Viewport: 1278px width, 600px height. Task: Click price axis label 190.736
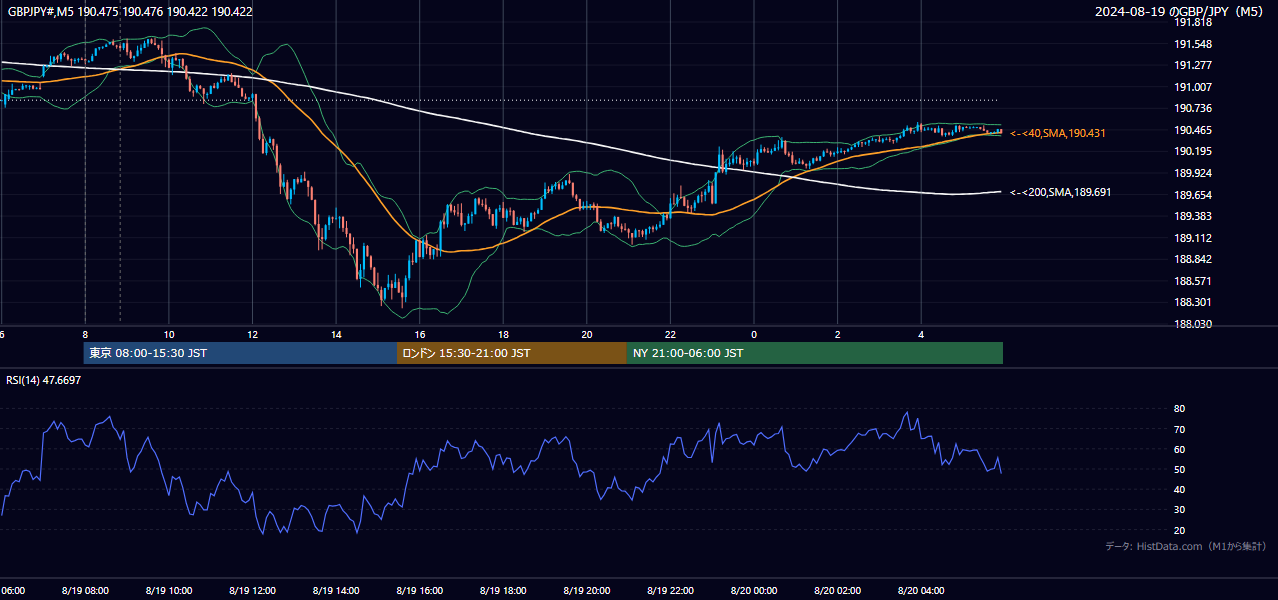[x=1193, y=108]
